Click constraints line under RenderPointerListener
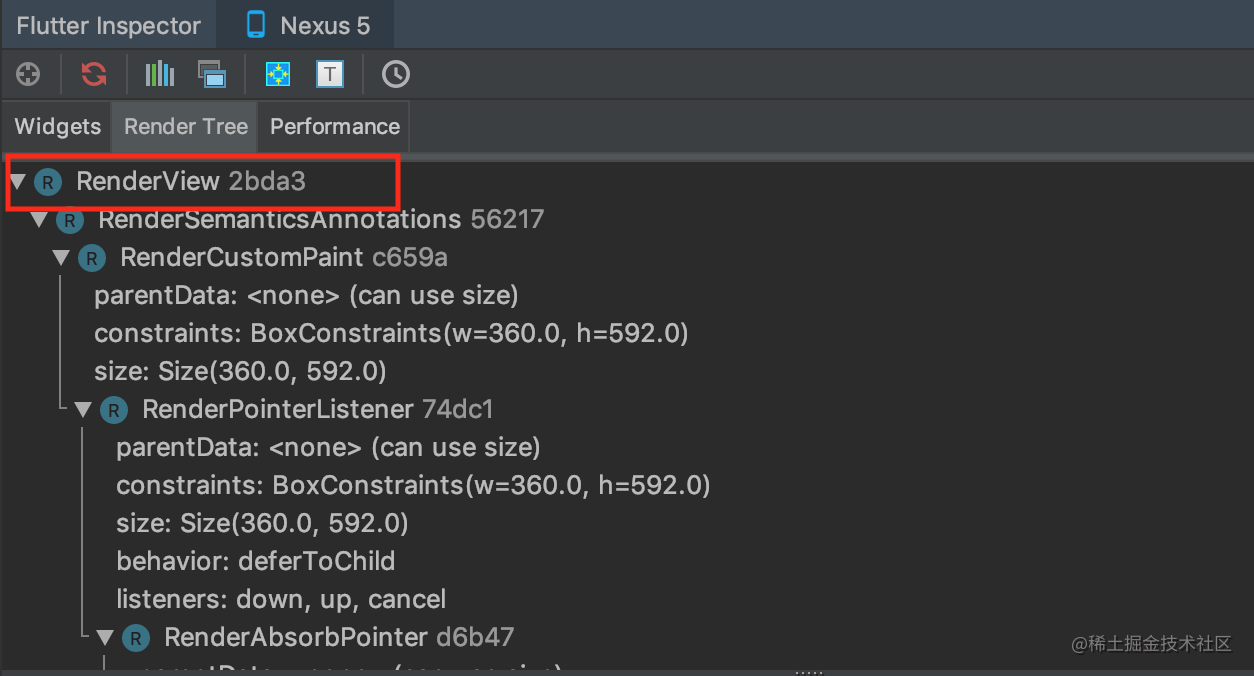This screenshot has height=676, width=1254. point(413,485)
